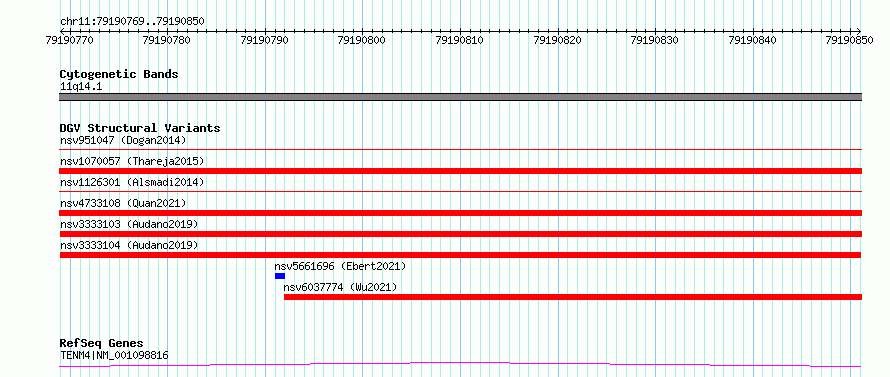This screenshot has height=377, width=890.
Task: Click ruler position 79190800
Action: [362, 40]
